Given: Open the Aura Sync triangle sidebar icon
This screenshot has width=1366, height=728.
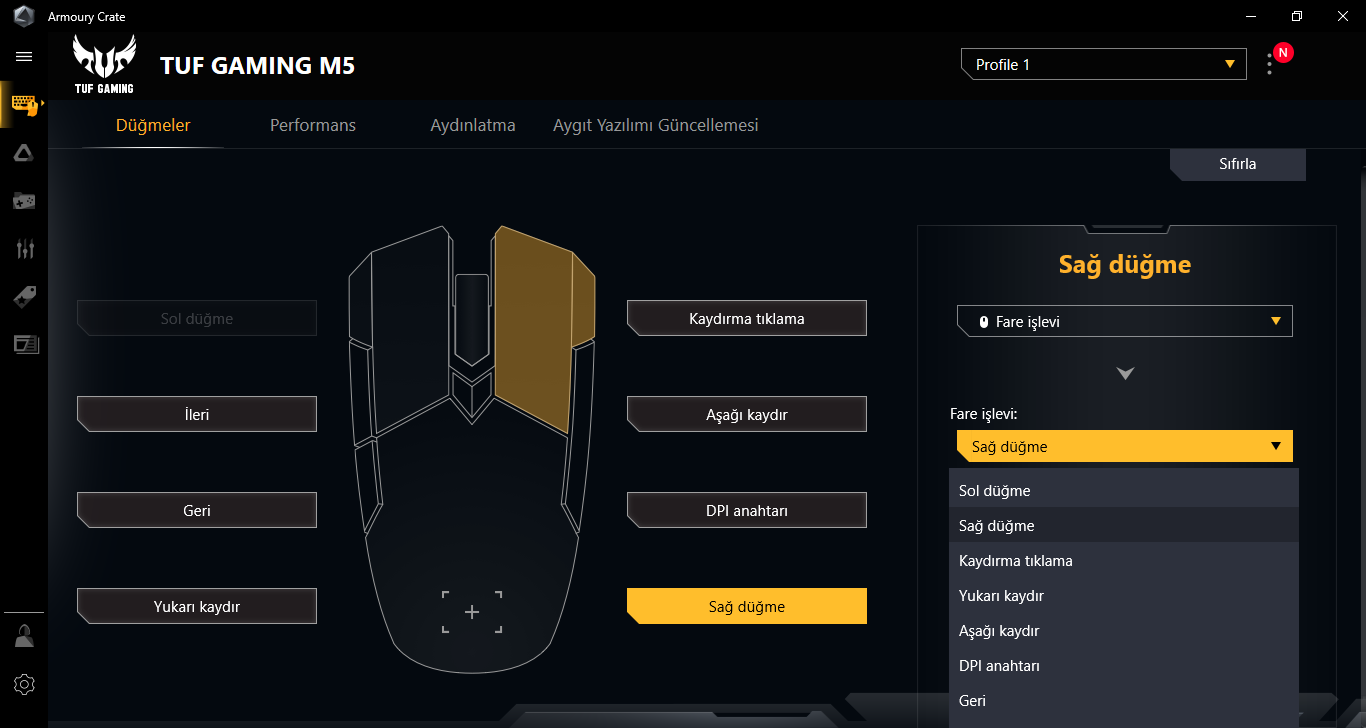Looking at the screenshot, I should tap(24, 153).
